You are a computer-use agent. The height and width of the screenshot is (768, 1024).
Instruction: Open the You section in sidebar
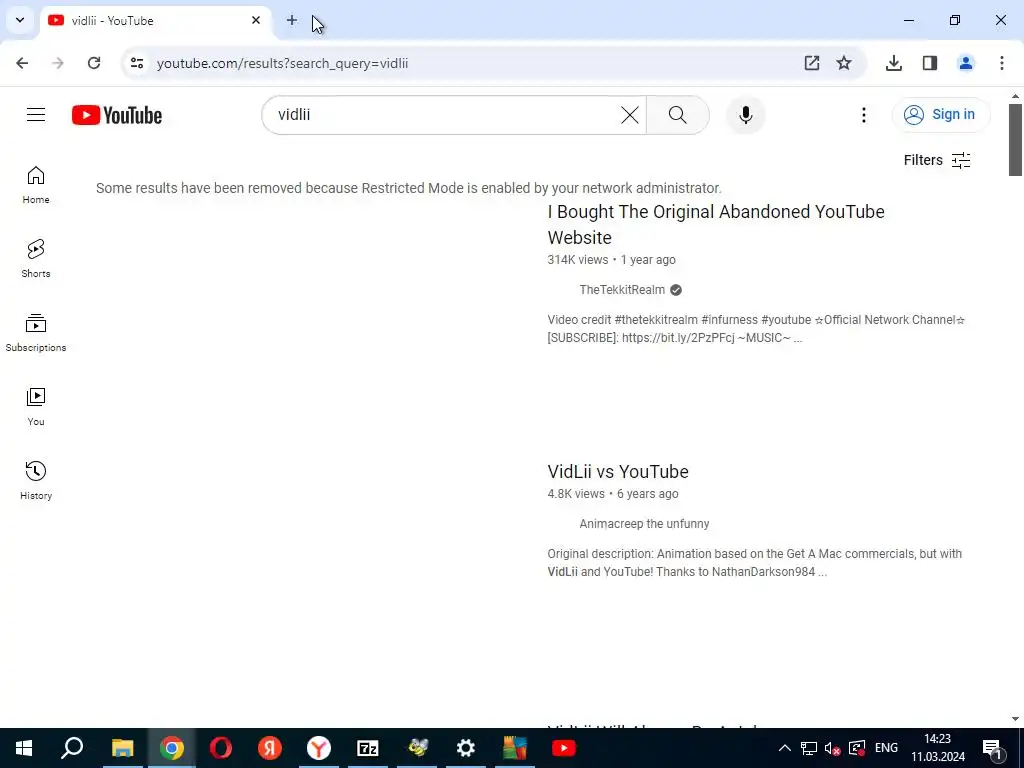click(36, 406)
